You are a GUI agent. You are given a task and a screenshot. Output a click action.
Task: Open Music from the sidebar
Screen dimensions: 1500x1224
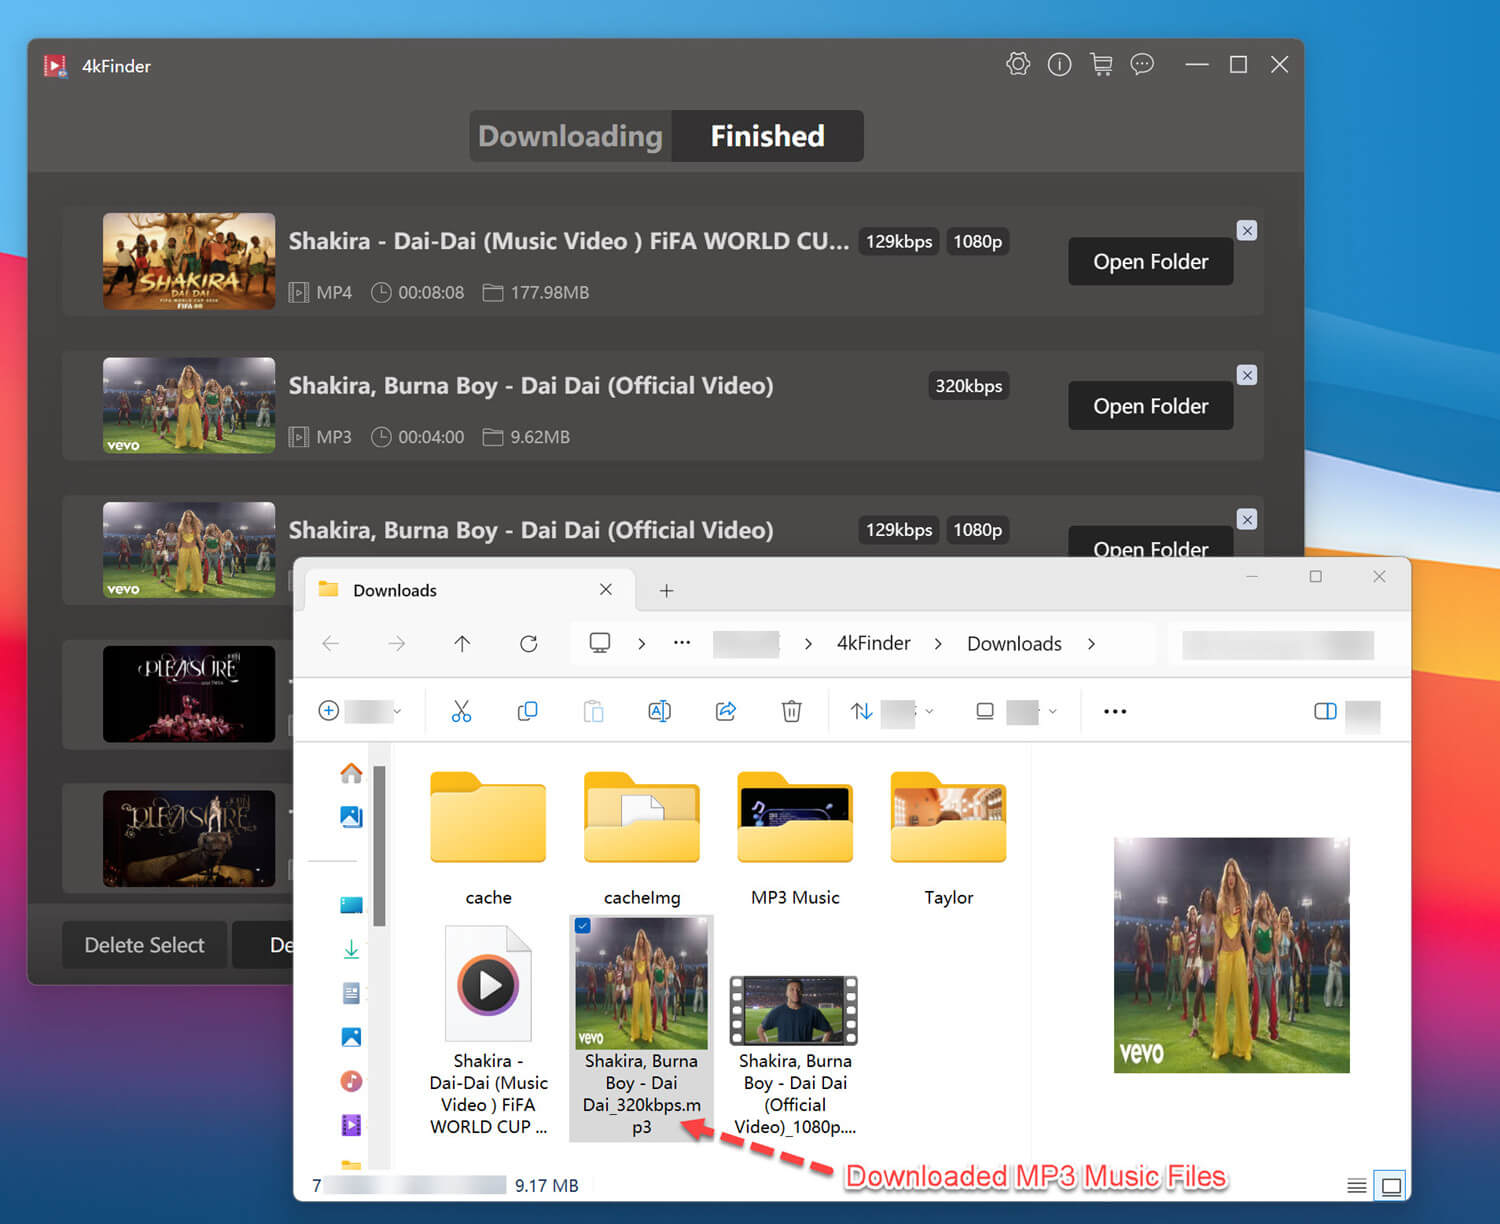pos(351,1081)
